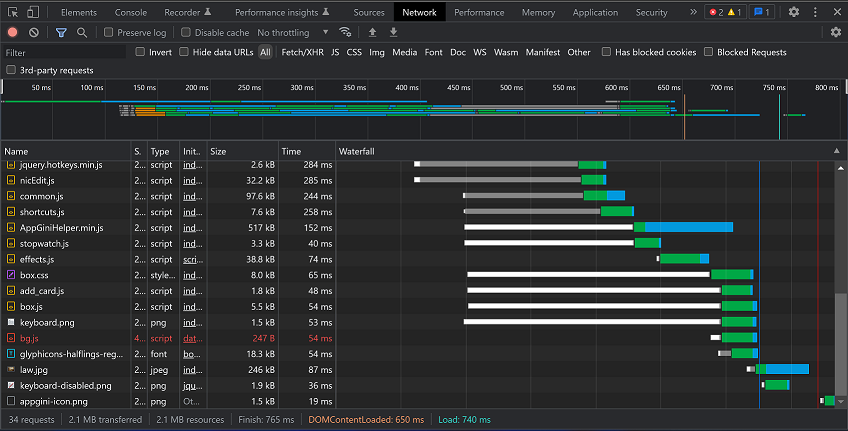Activate the inspect element picker icon
The image size is (848, 431).
click(x=13, y=12)
